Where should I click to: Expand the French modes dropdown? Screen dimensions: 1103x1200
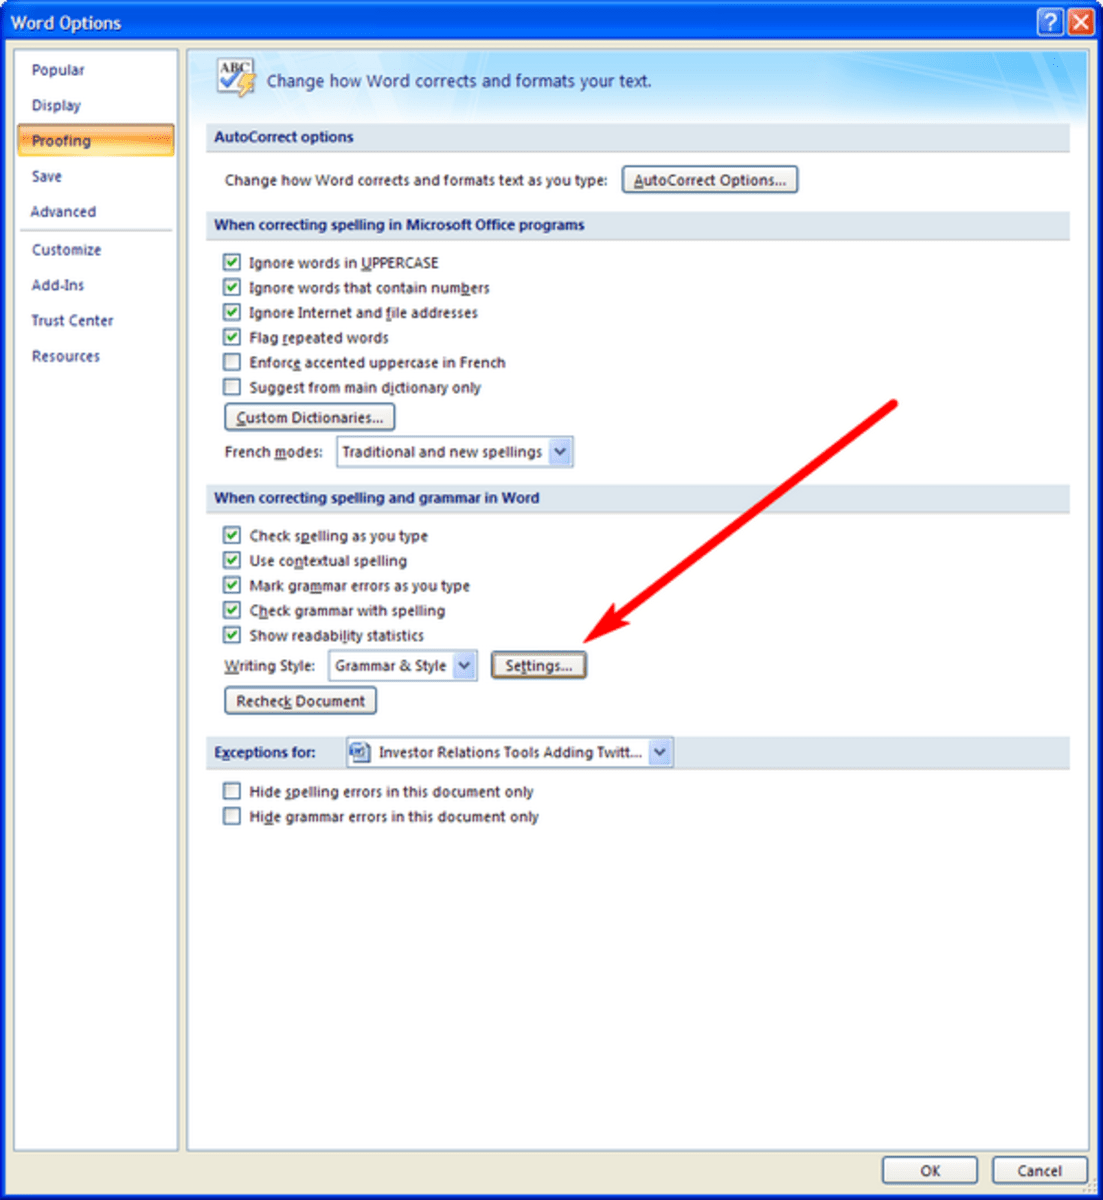tap(560, 452)
